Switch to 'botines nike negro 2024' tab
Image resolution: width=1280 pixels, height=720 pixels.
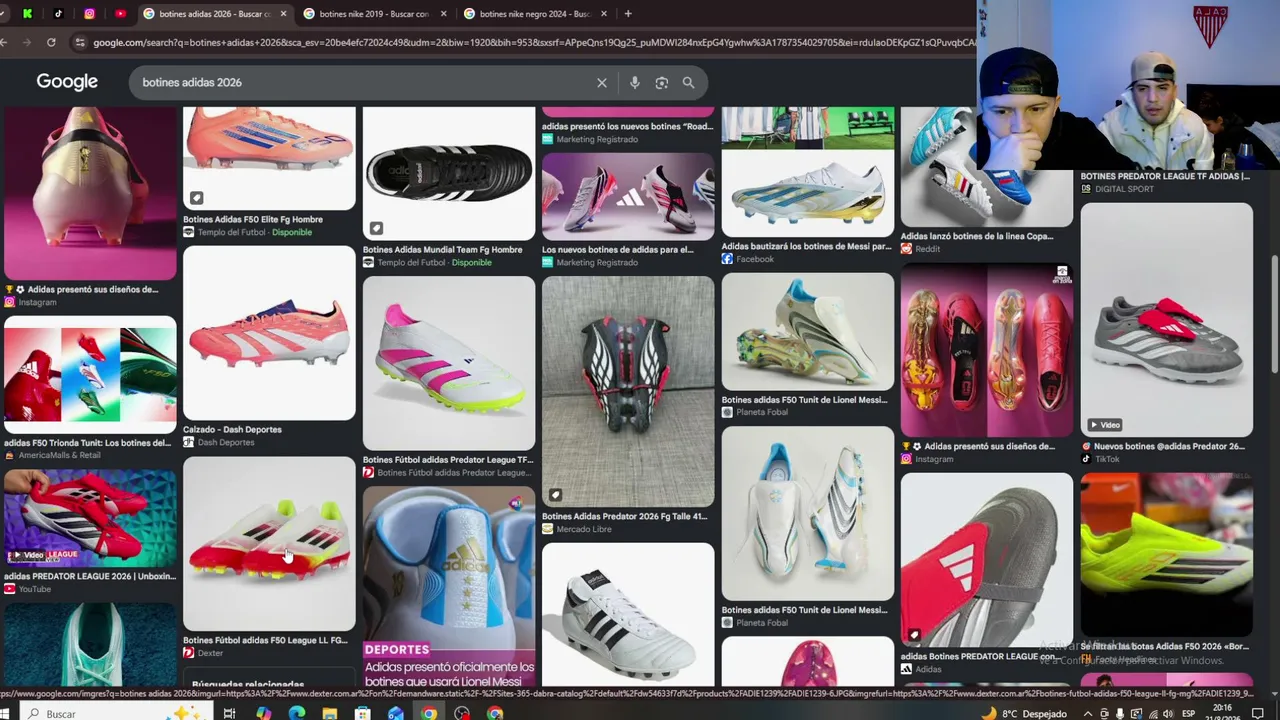pos(535,14)
